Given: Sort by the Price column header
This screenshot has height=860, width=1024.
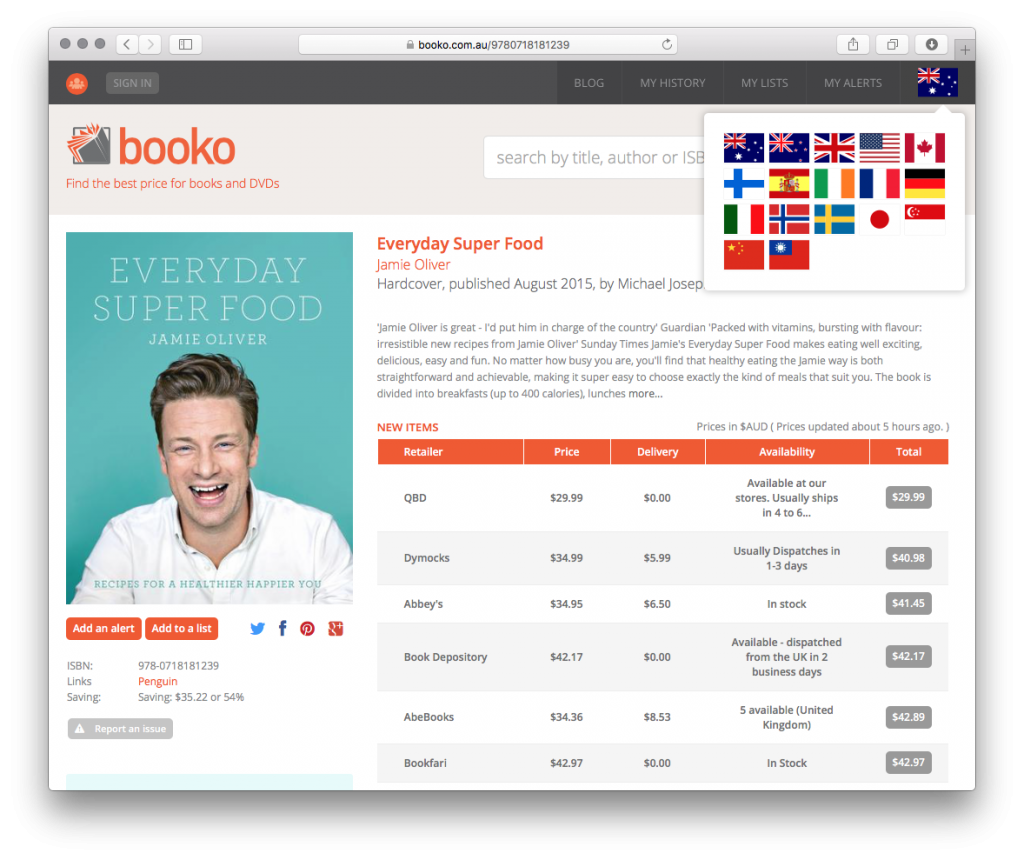Looking at the screenshot, I should 567,452.
